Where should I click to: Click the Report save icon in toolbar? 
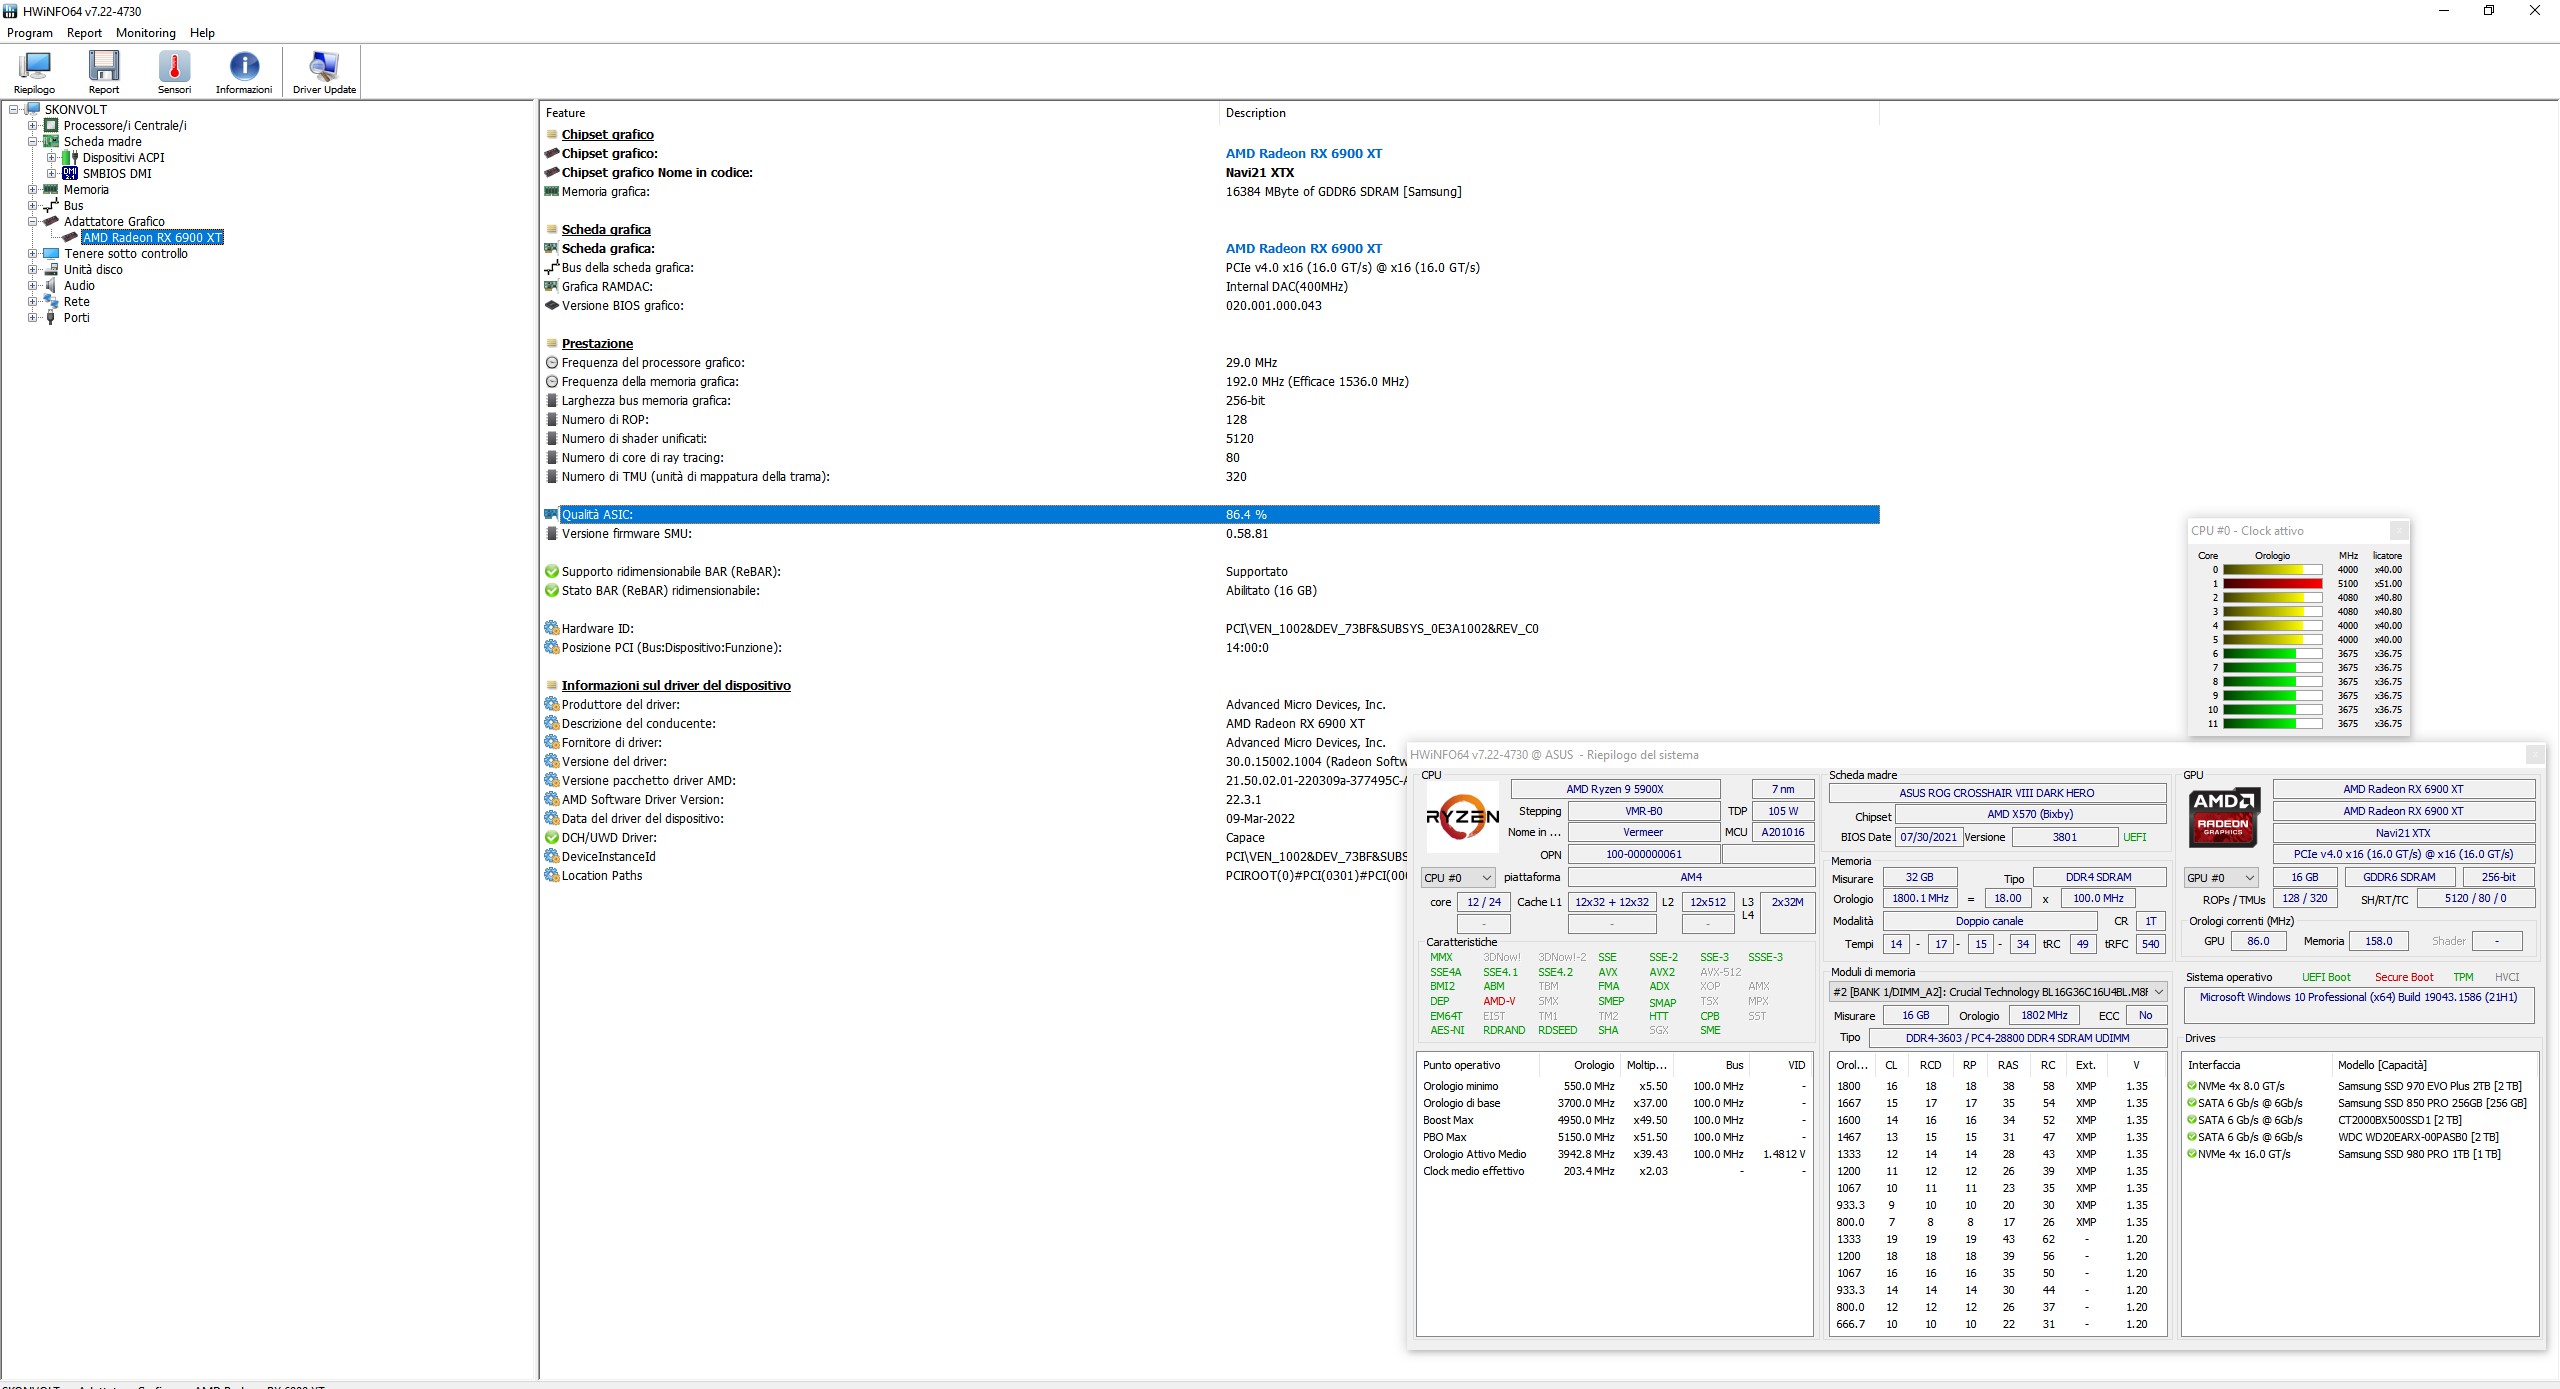point(104,66)
